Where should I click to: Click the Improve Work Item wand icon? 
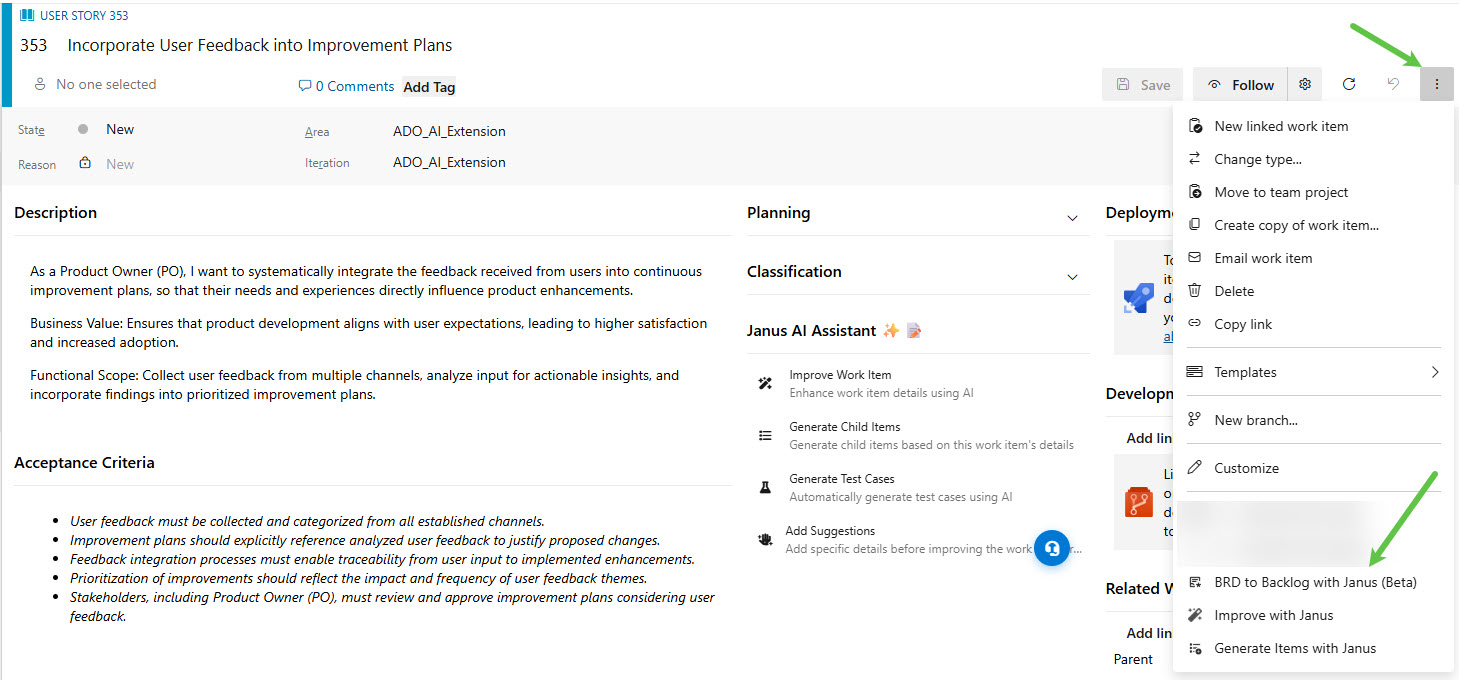(x=766, y=384)
